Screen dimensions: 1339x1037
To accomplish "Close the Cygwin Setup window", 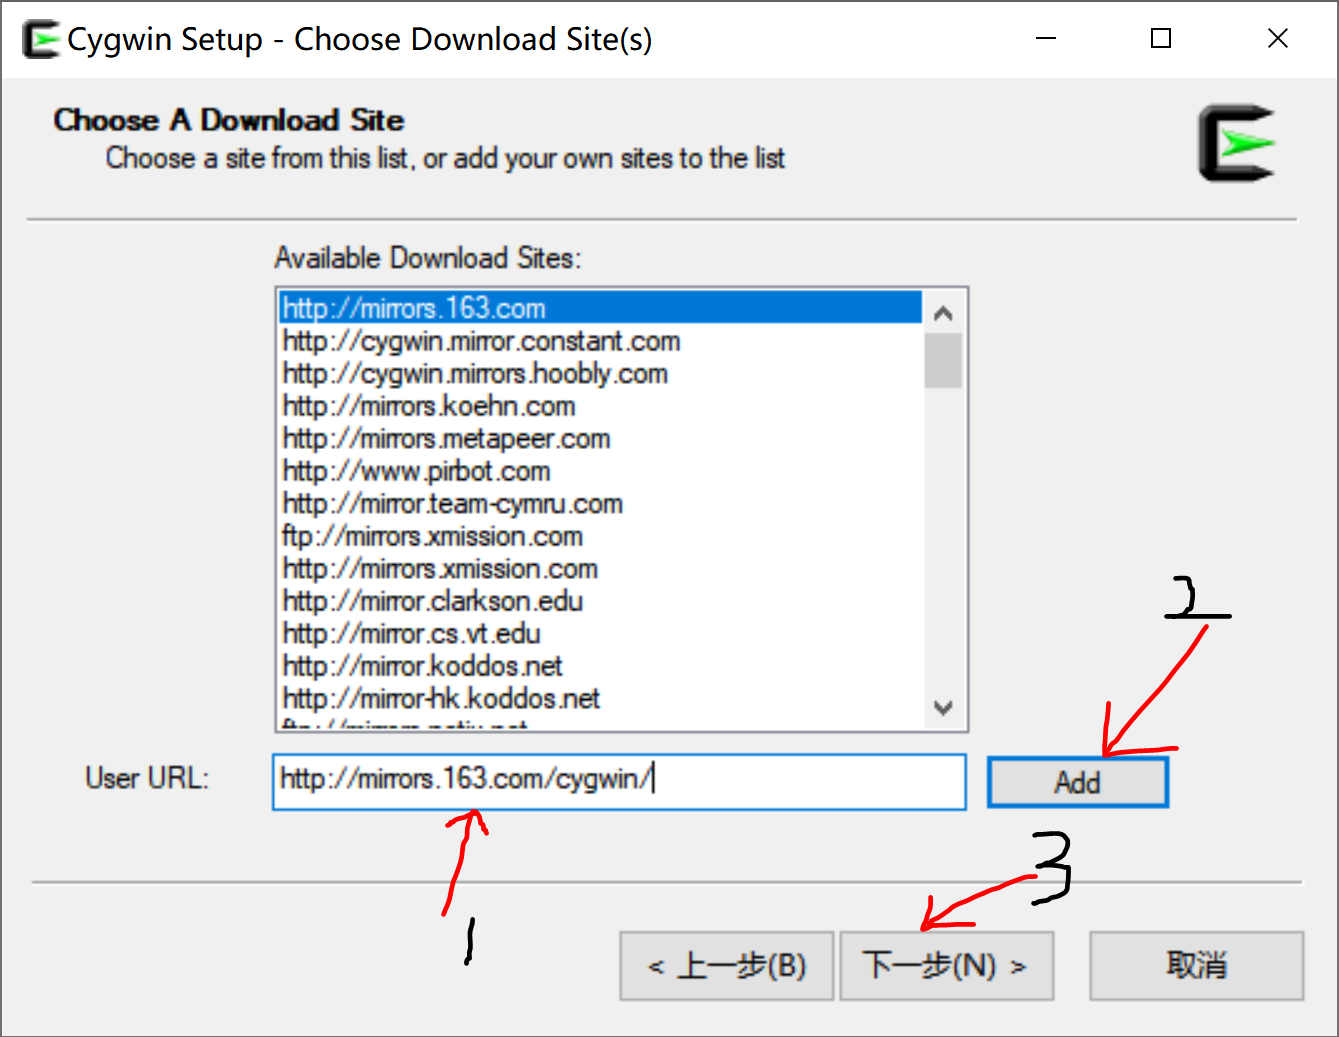I will click(1277, 39).
